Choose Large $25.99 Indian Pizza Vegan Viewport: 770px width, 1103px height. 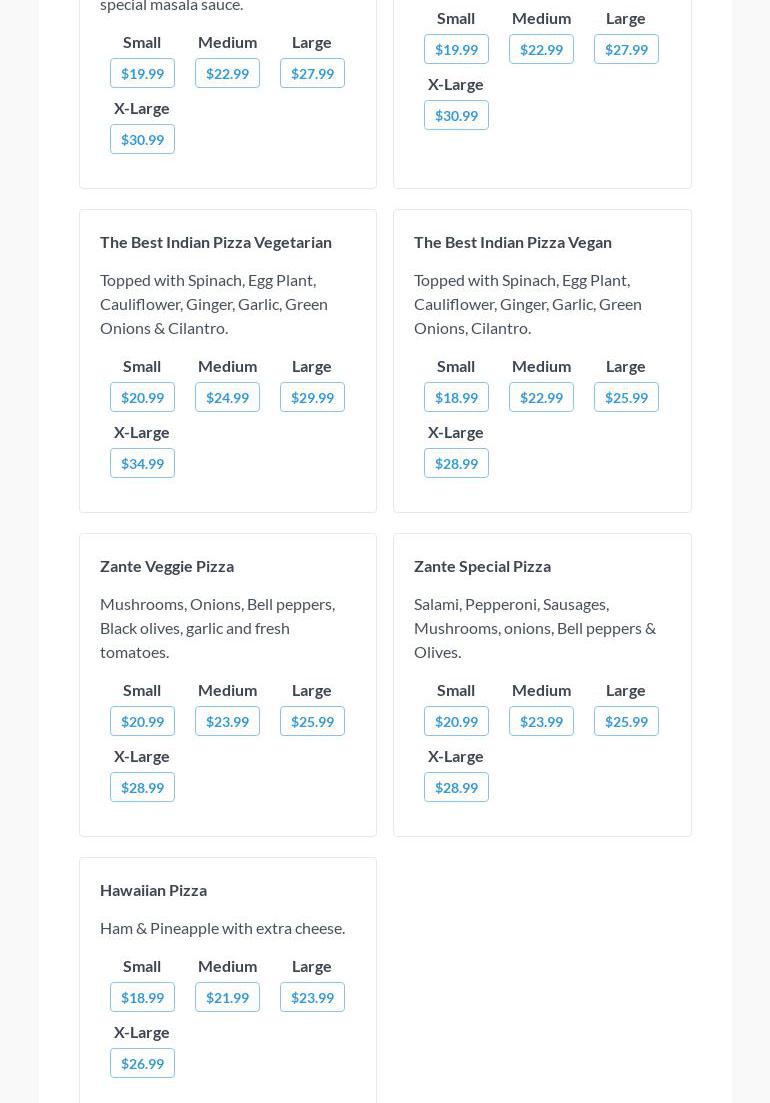(x=626, y=397)
